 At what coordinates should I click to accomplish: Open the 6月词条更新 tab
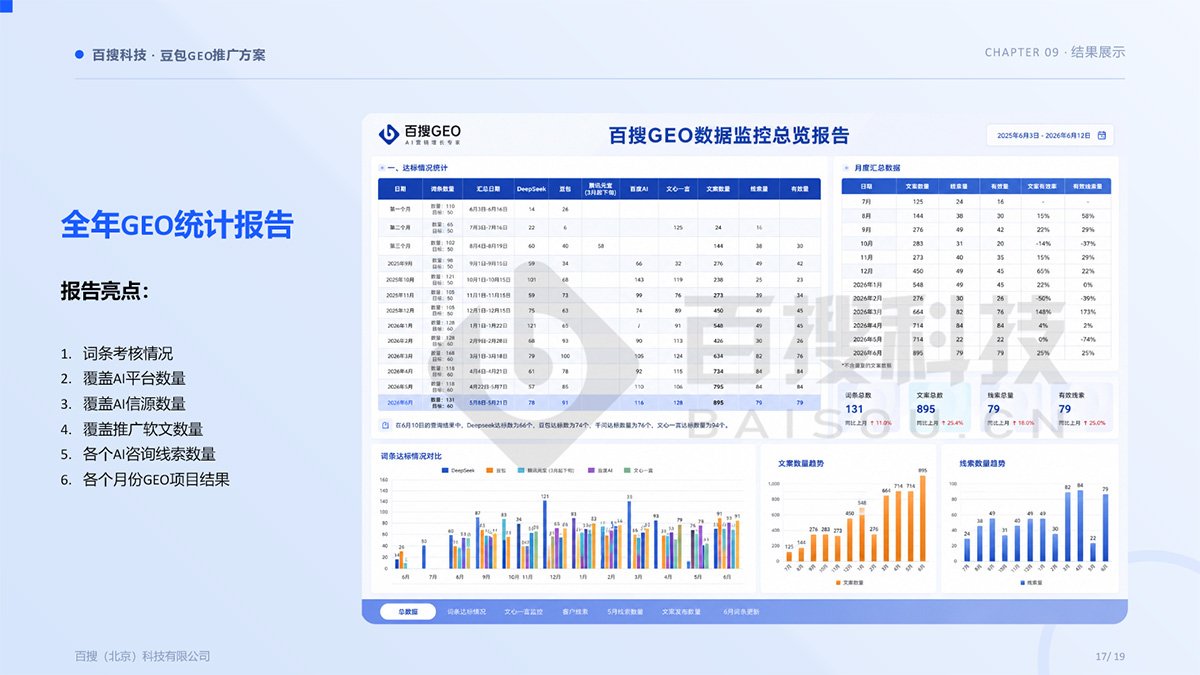[741, 611]
